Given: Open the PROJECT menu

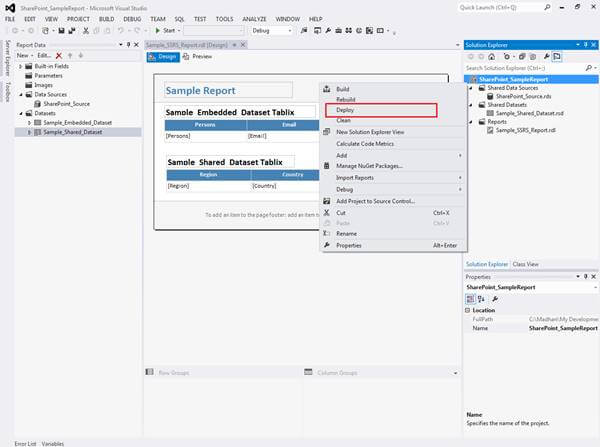Looking at the screenshot, I should click(x=78, y=19).
